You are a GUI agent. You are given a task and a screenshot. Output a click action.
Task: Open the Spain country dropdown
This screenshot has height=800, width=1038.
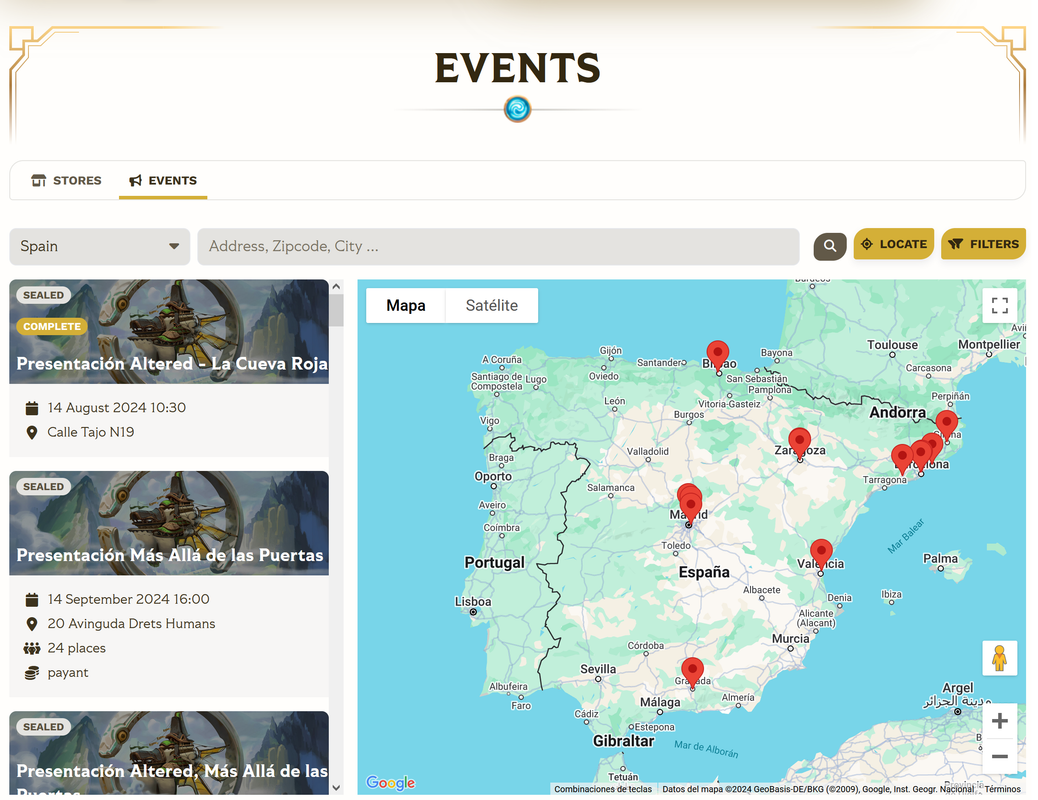coord(99,246)
